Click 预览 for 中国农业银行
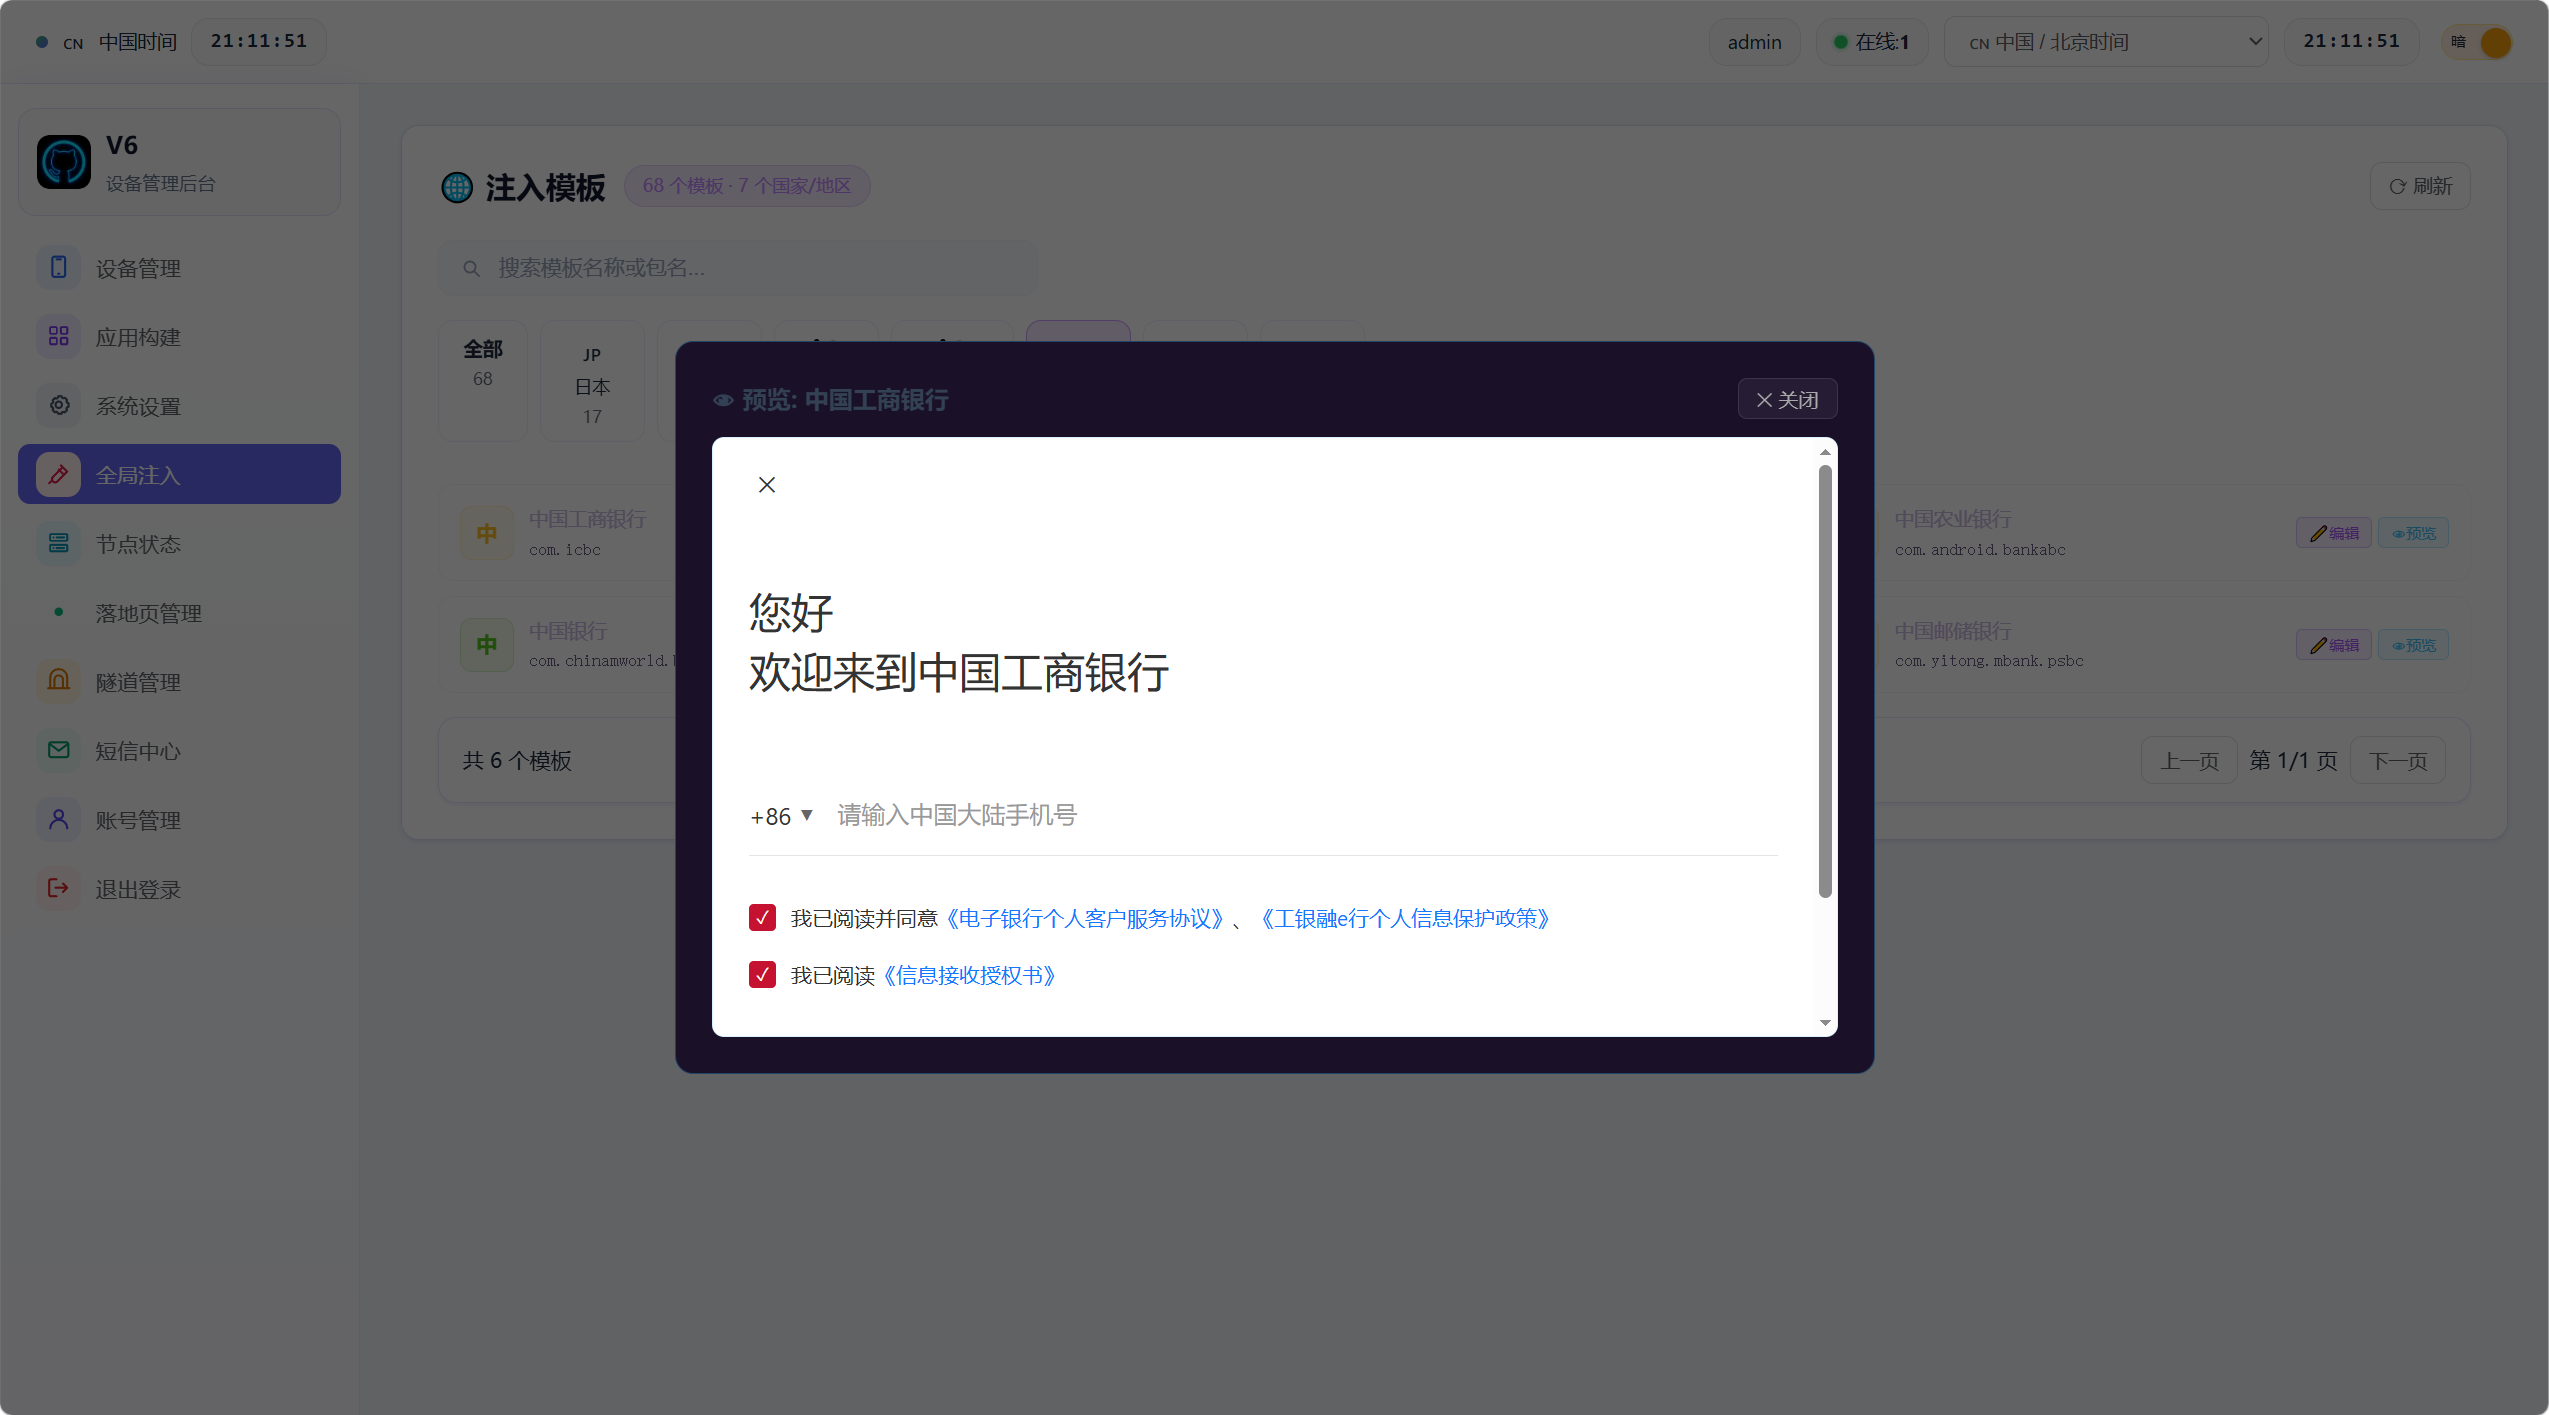The height and width of the screenshot is (1415, 2549). click(x=2413, y=533)
